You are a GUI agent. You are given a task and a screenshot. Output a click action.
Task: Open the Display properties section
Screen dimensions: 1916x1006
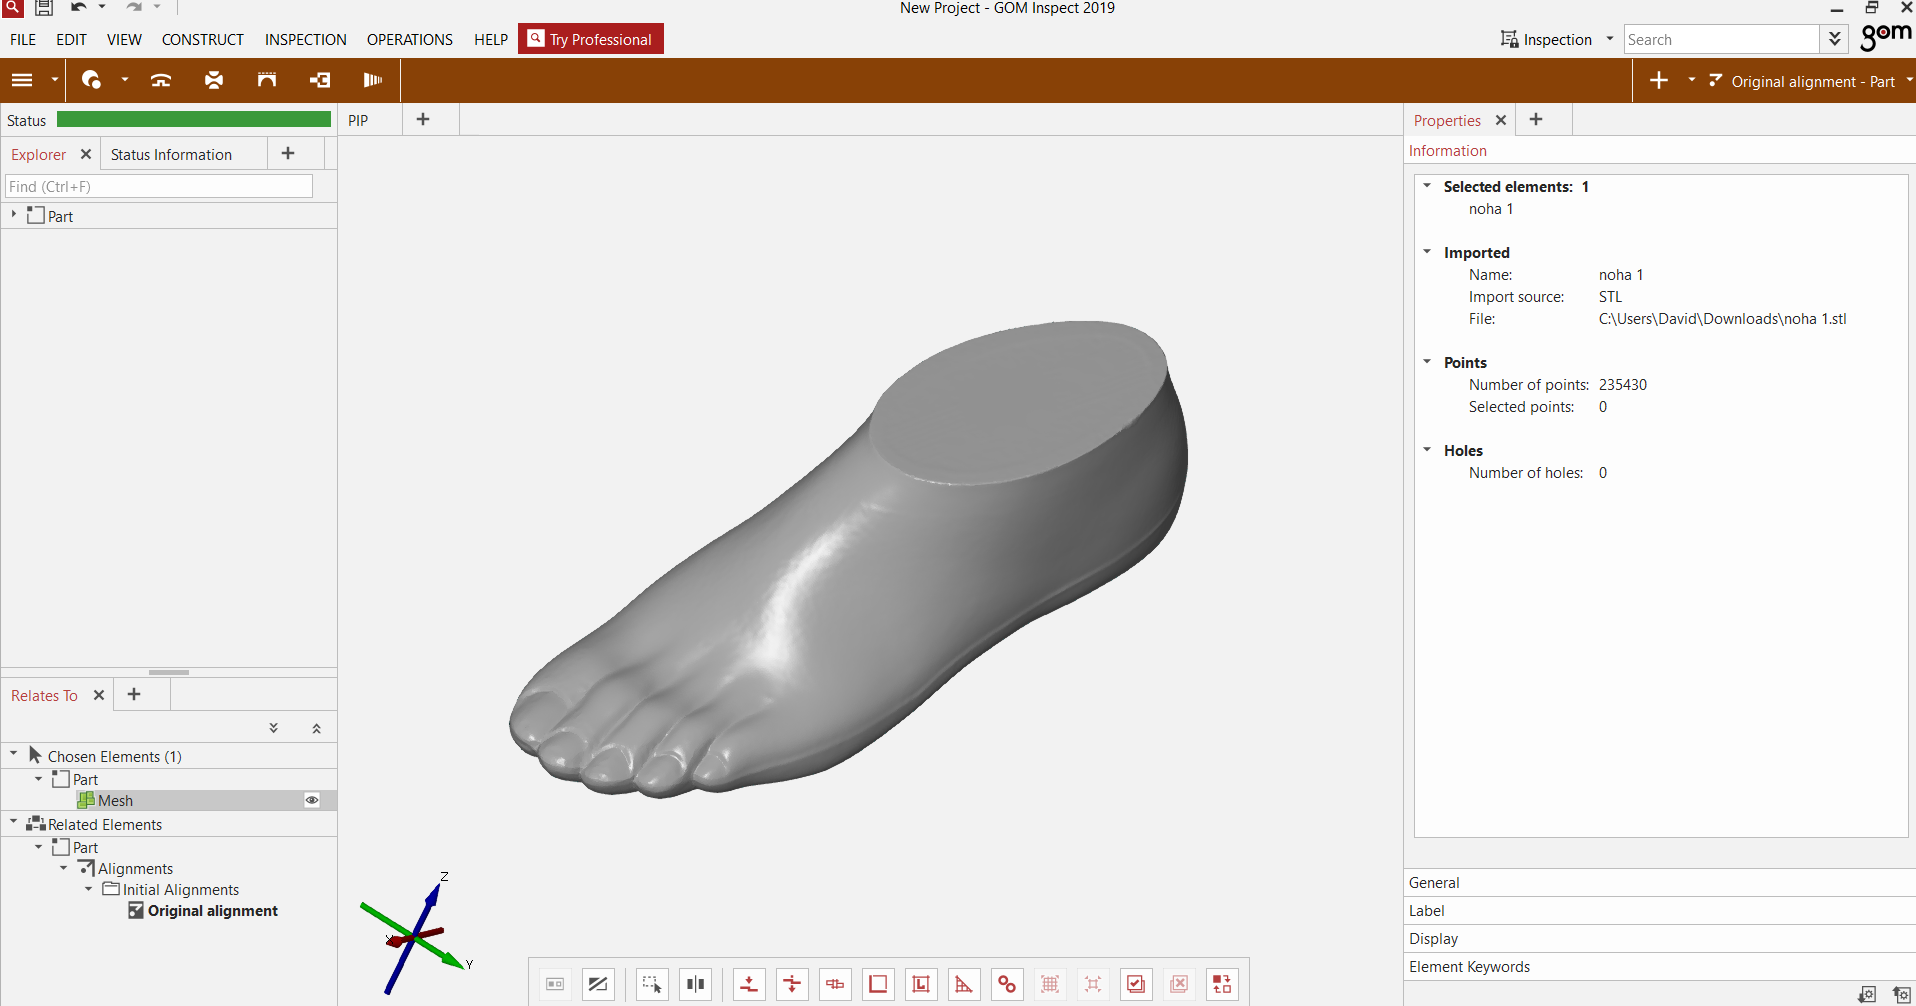tap(1434, 938)
